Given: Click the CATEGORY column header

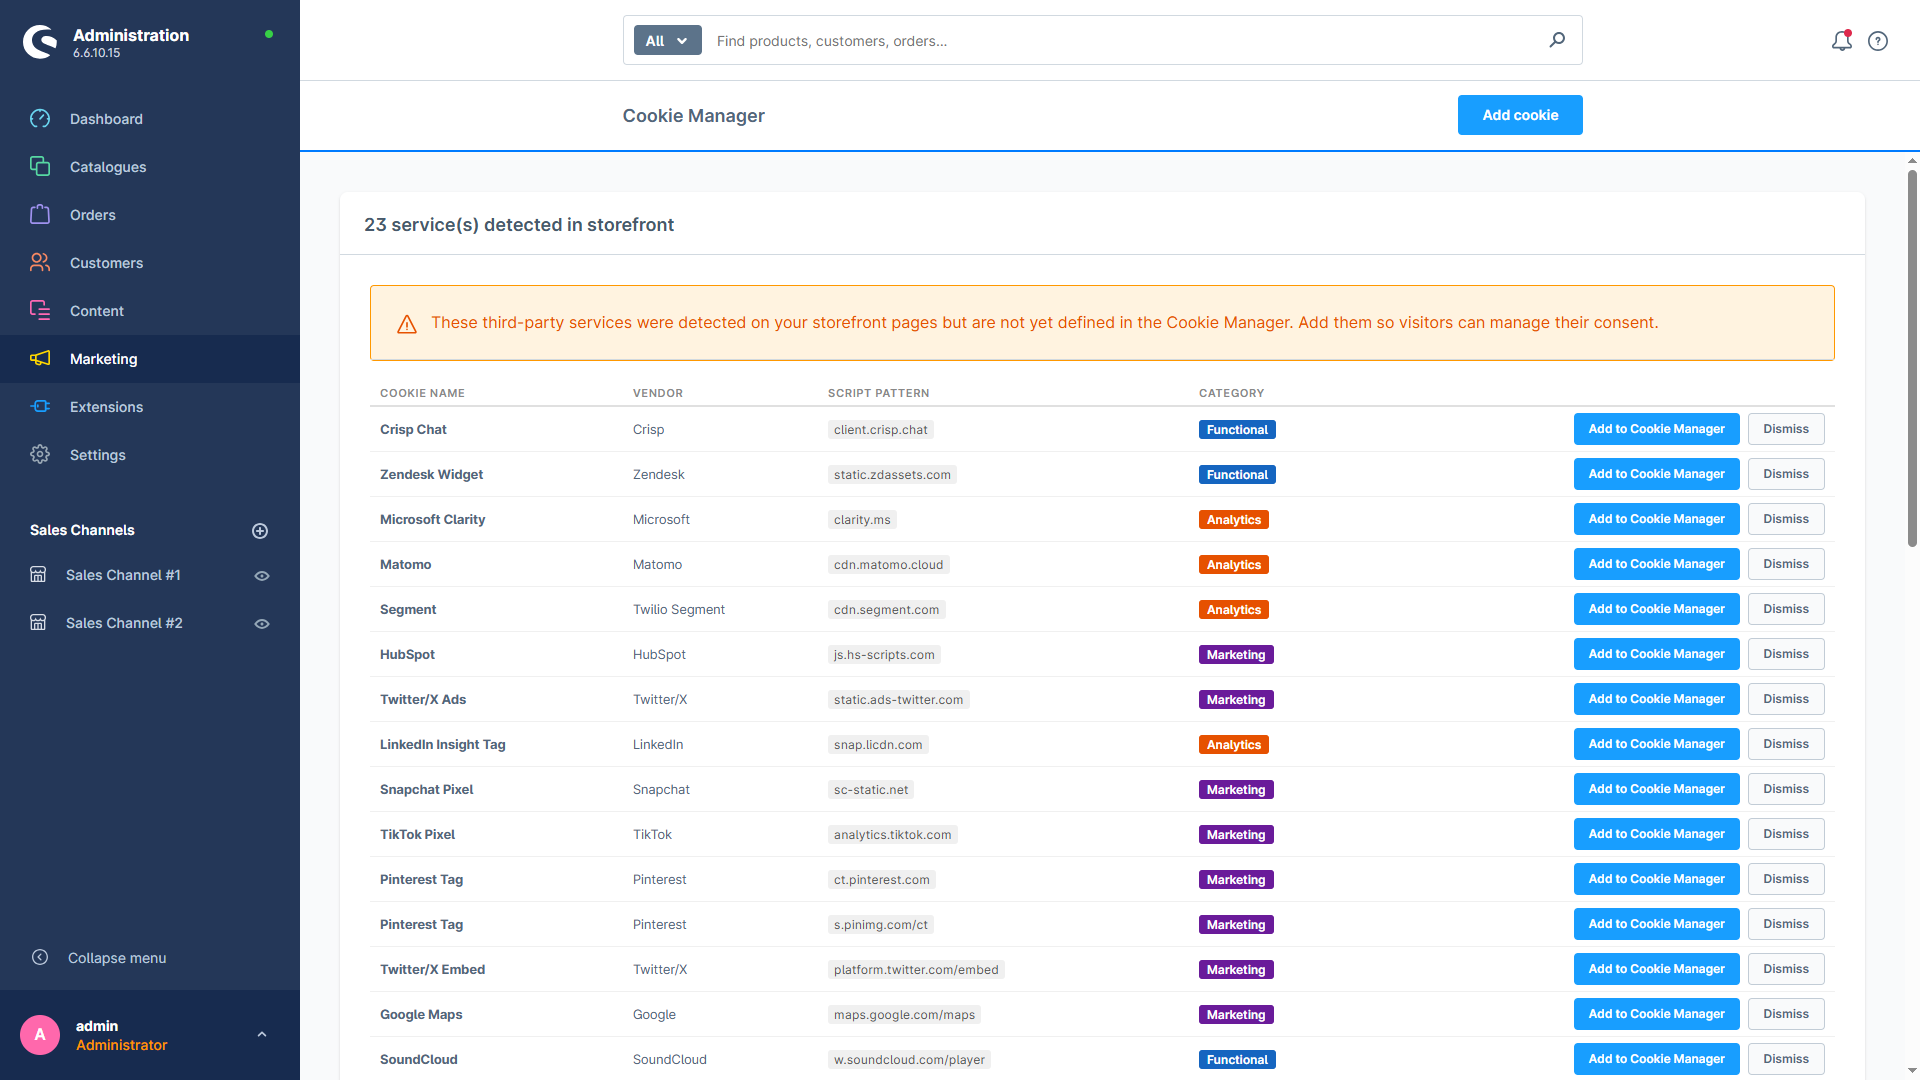Looking at the screenshot, I should [1231, 393].
